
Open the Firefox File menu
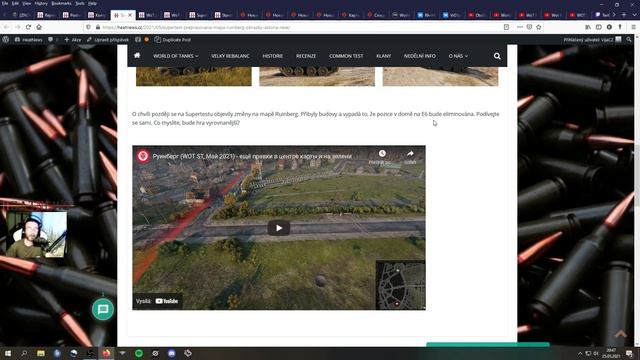4,3
